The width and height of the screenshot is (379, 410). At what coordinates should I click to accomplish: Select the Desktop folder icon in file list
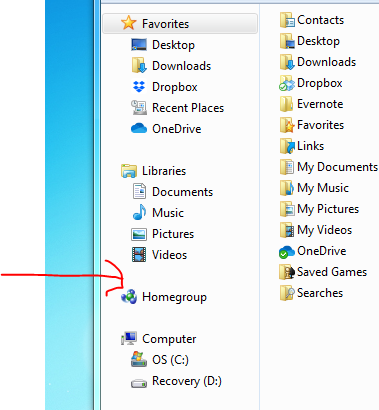tap(287, 41)
